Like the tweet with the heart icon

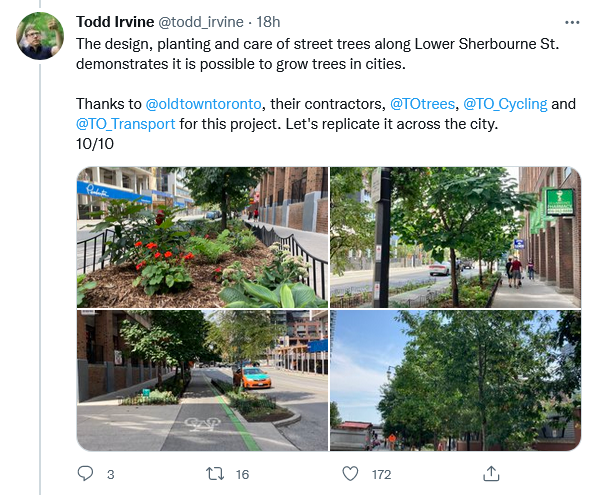click(x=350, y=474)
